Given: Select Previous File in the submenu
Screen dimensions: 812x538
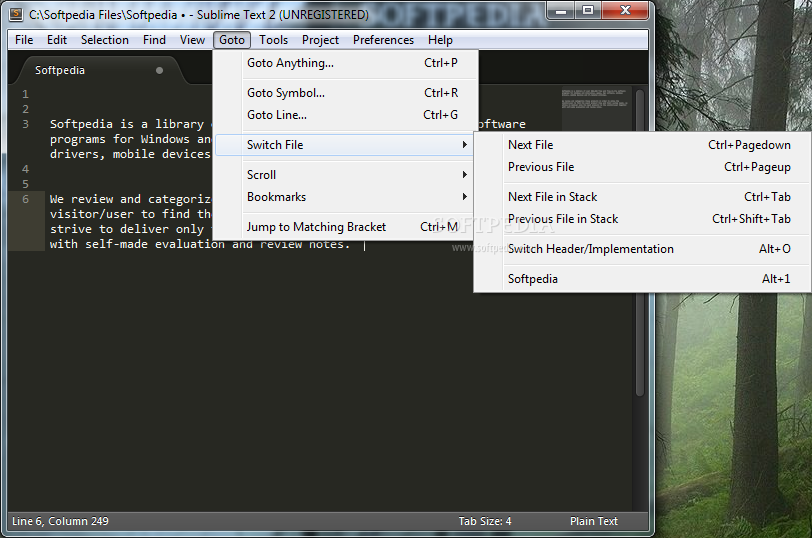Looking at the screenshot, I should click(x=643, y=167).
